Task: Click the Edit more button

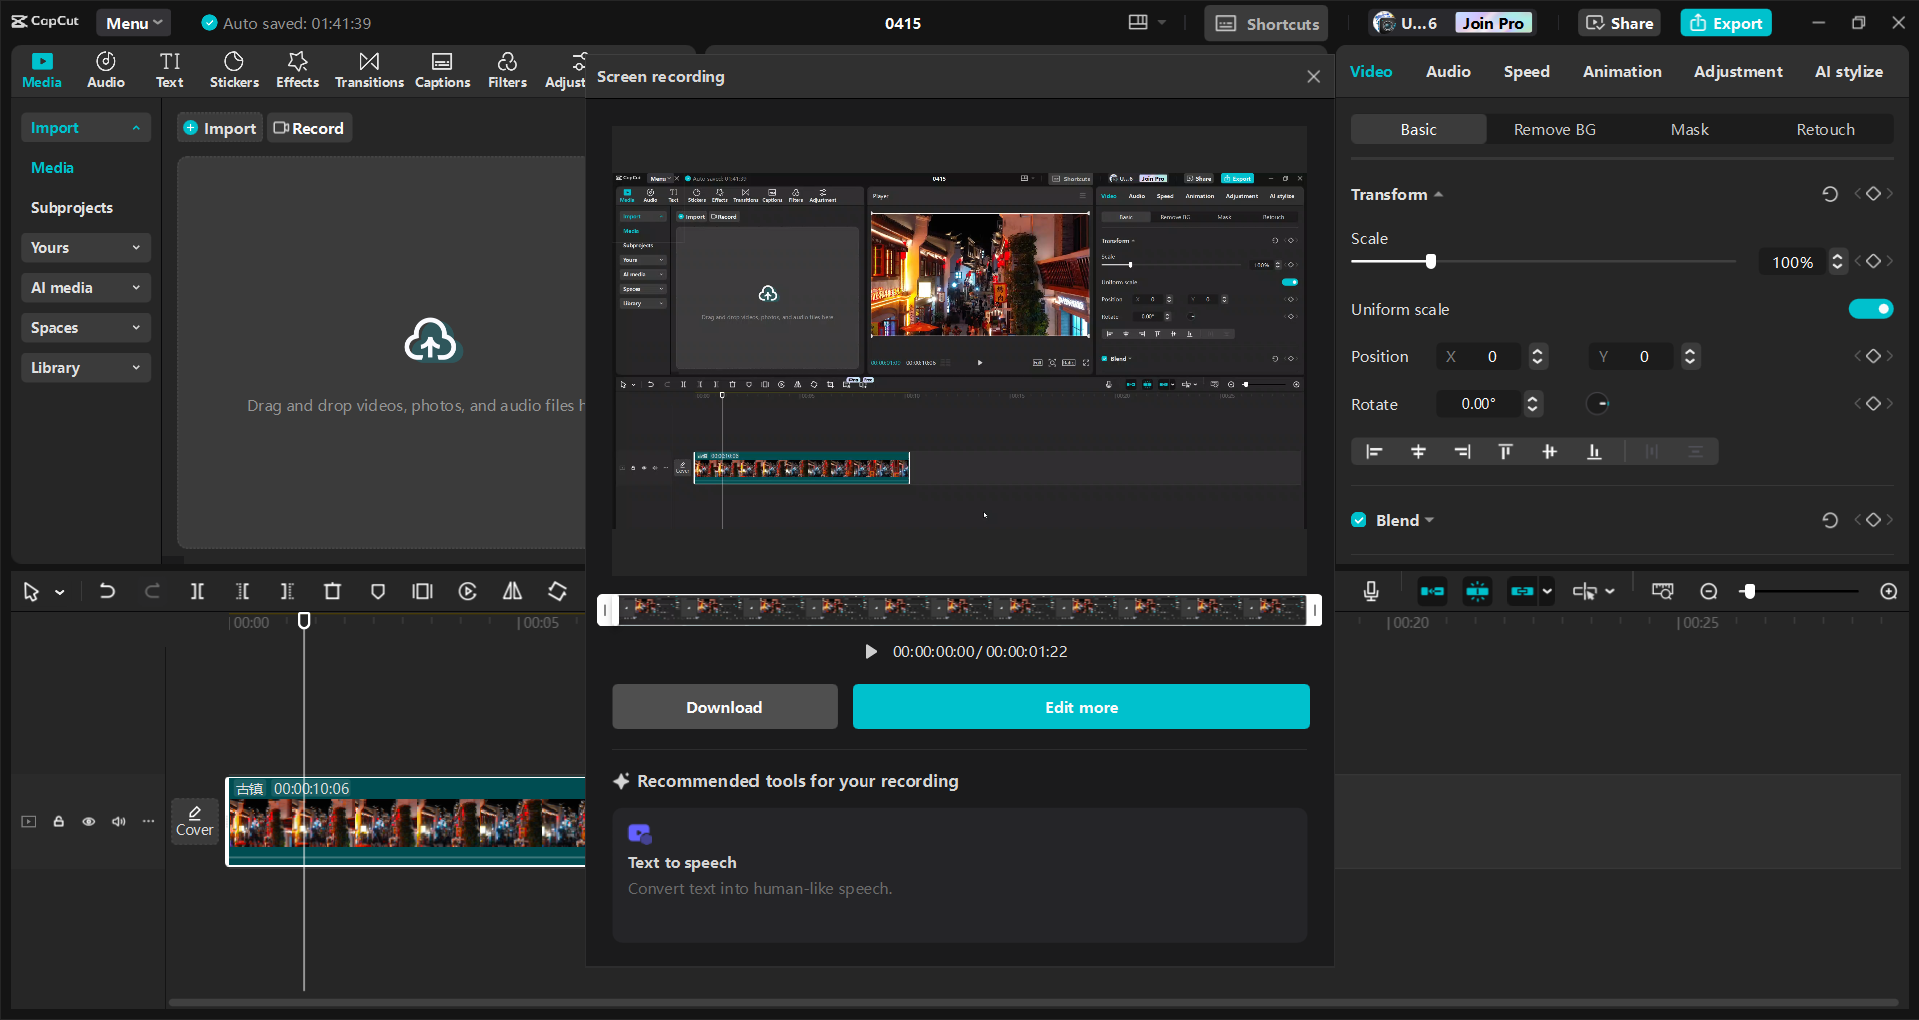Action: pos(1080,707)
